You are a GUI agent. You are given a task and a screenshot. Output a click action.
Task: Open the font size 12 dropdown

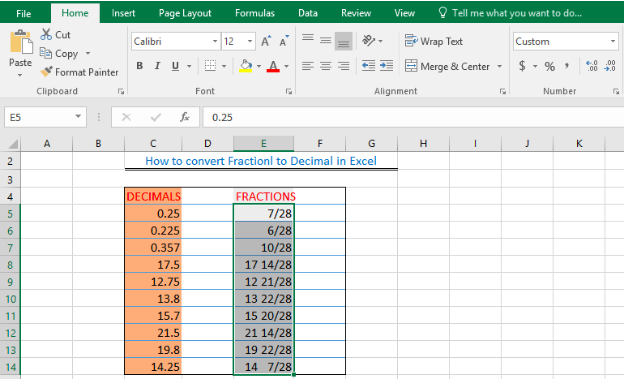click(x=250, y=41)
